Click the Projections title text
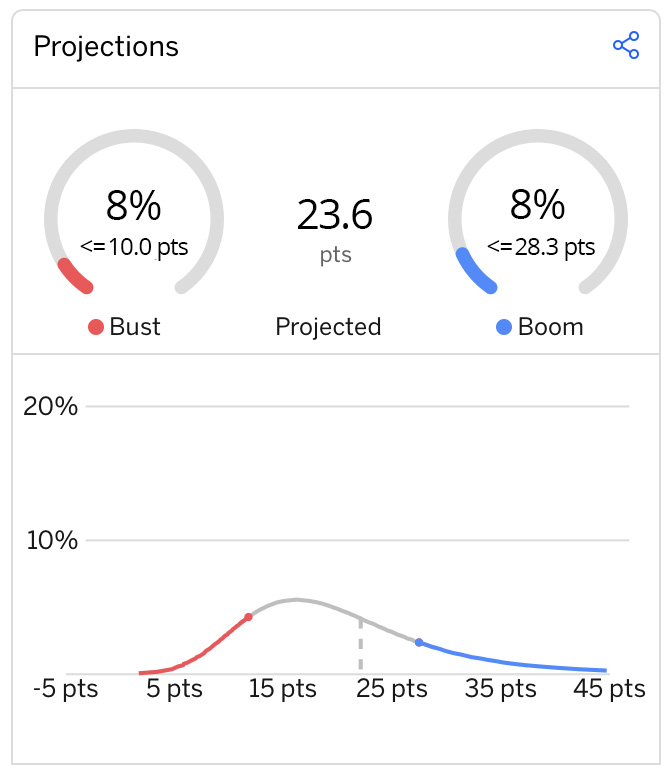The height and width of the screenshot is (774, 671). coord(106,47)
